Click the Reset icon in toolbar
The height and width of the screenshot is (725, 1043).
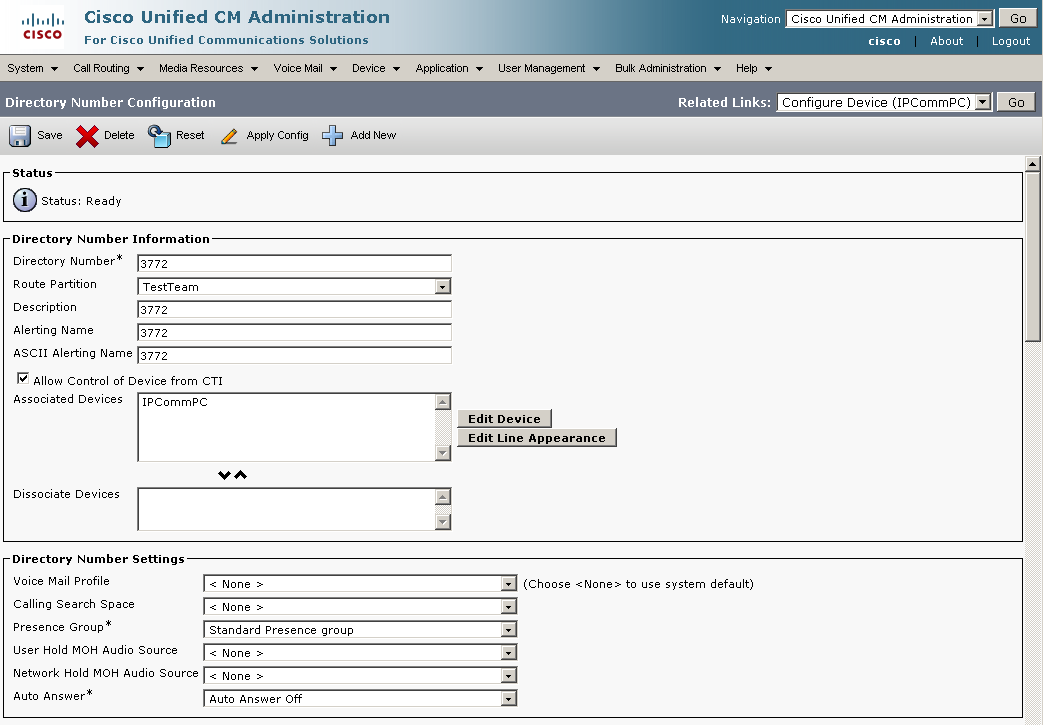(159, 136)
